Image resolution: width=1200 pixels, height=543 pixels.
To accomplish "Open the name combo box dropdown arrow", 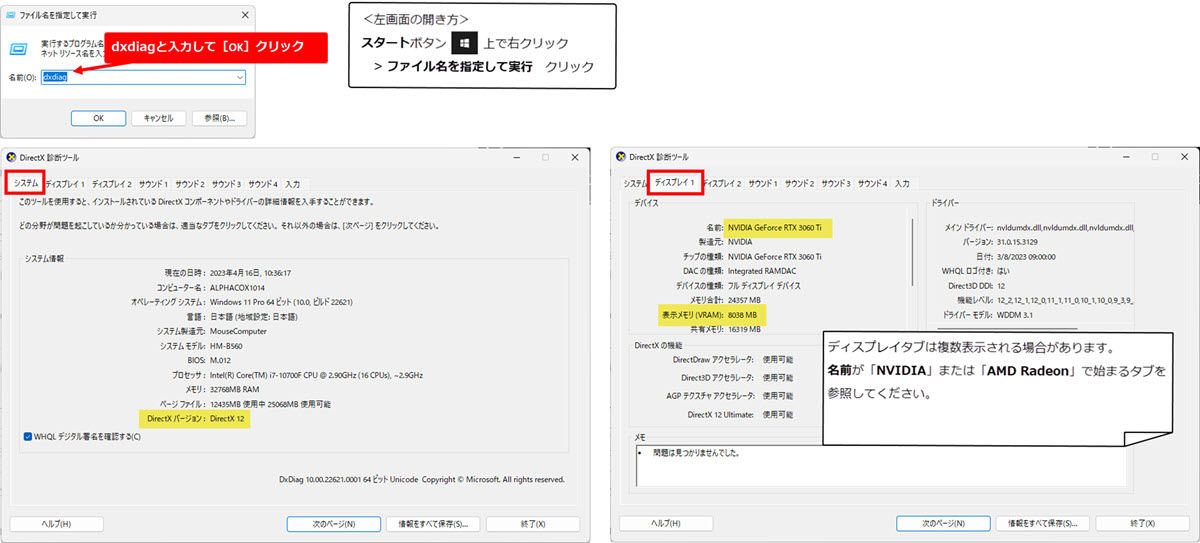I will [x=239, y=77].
